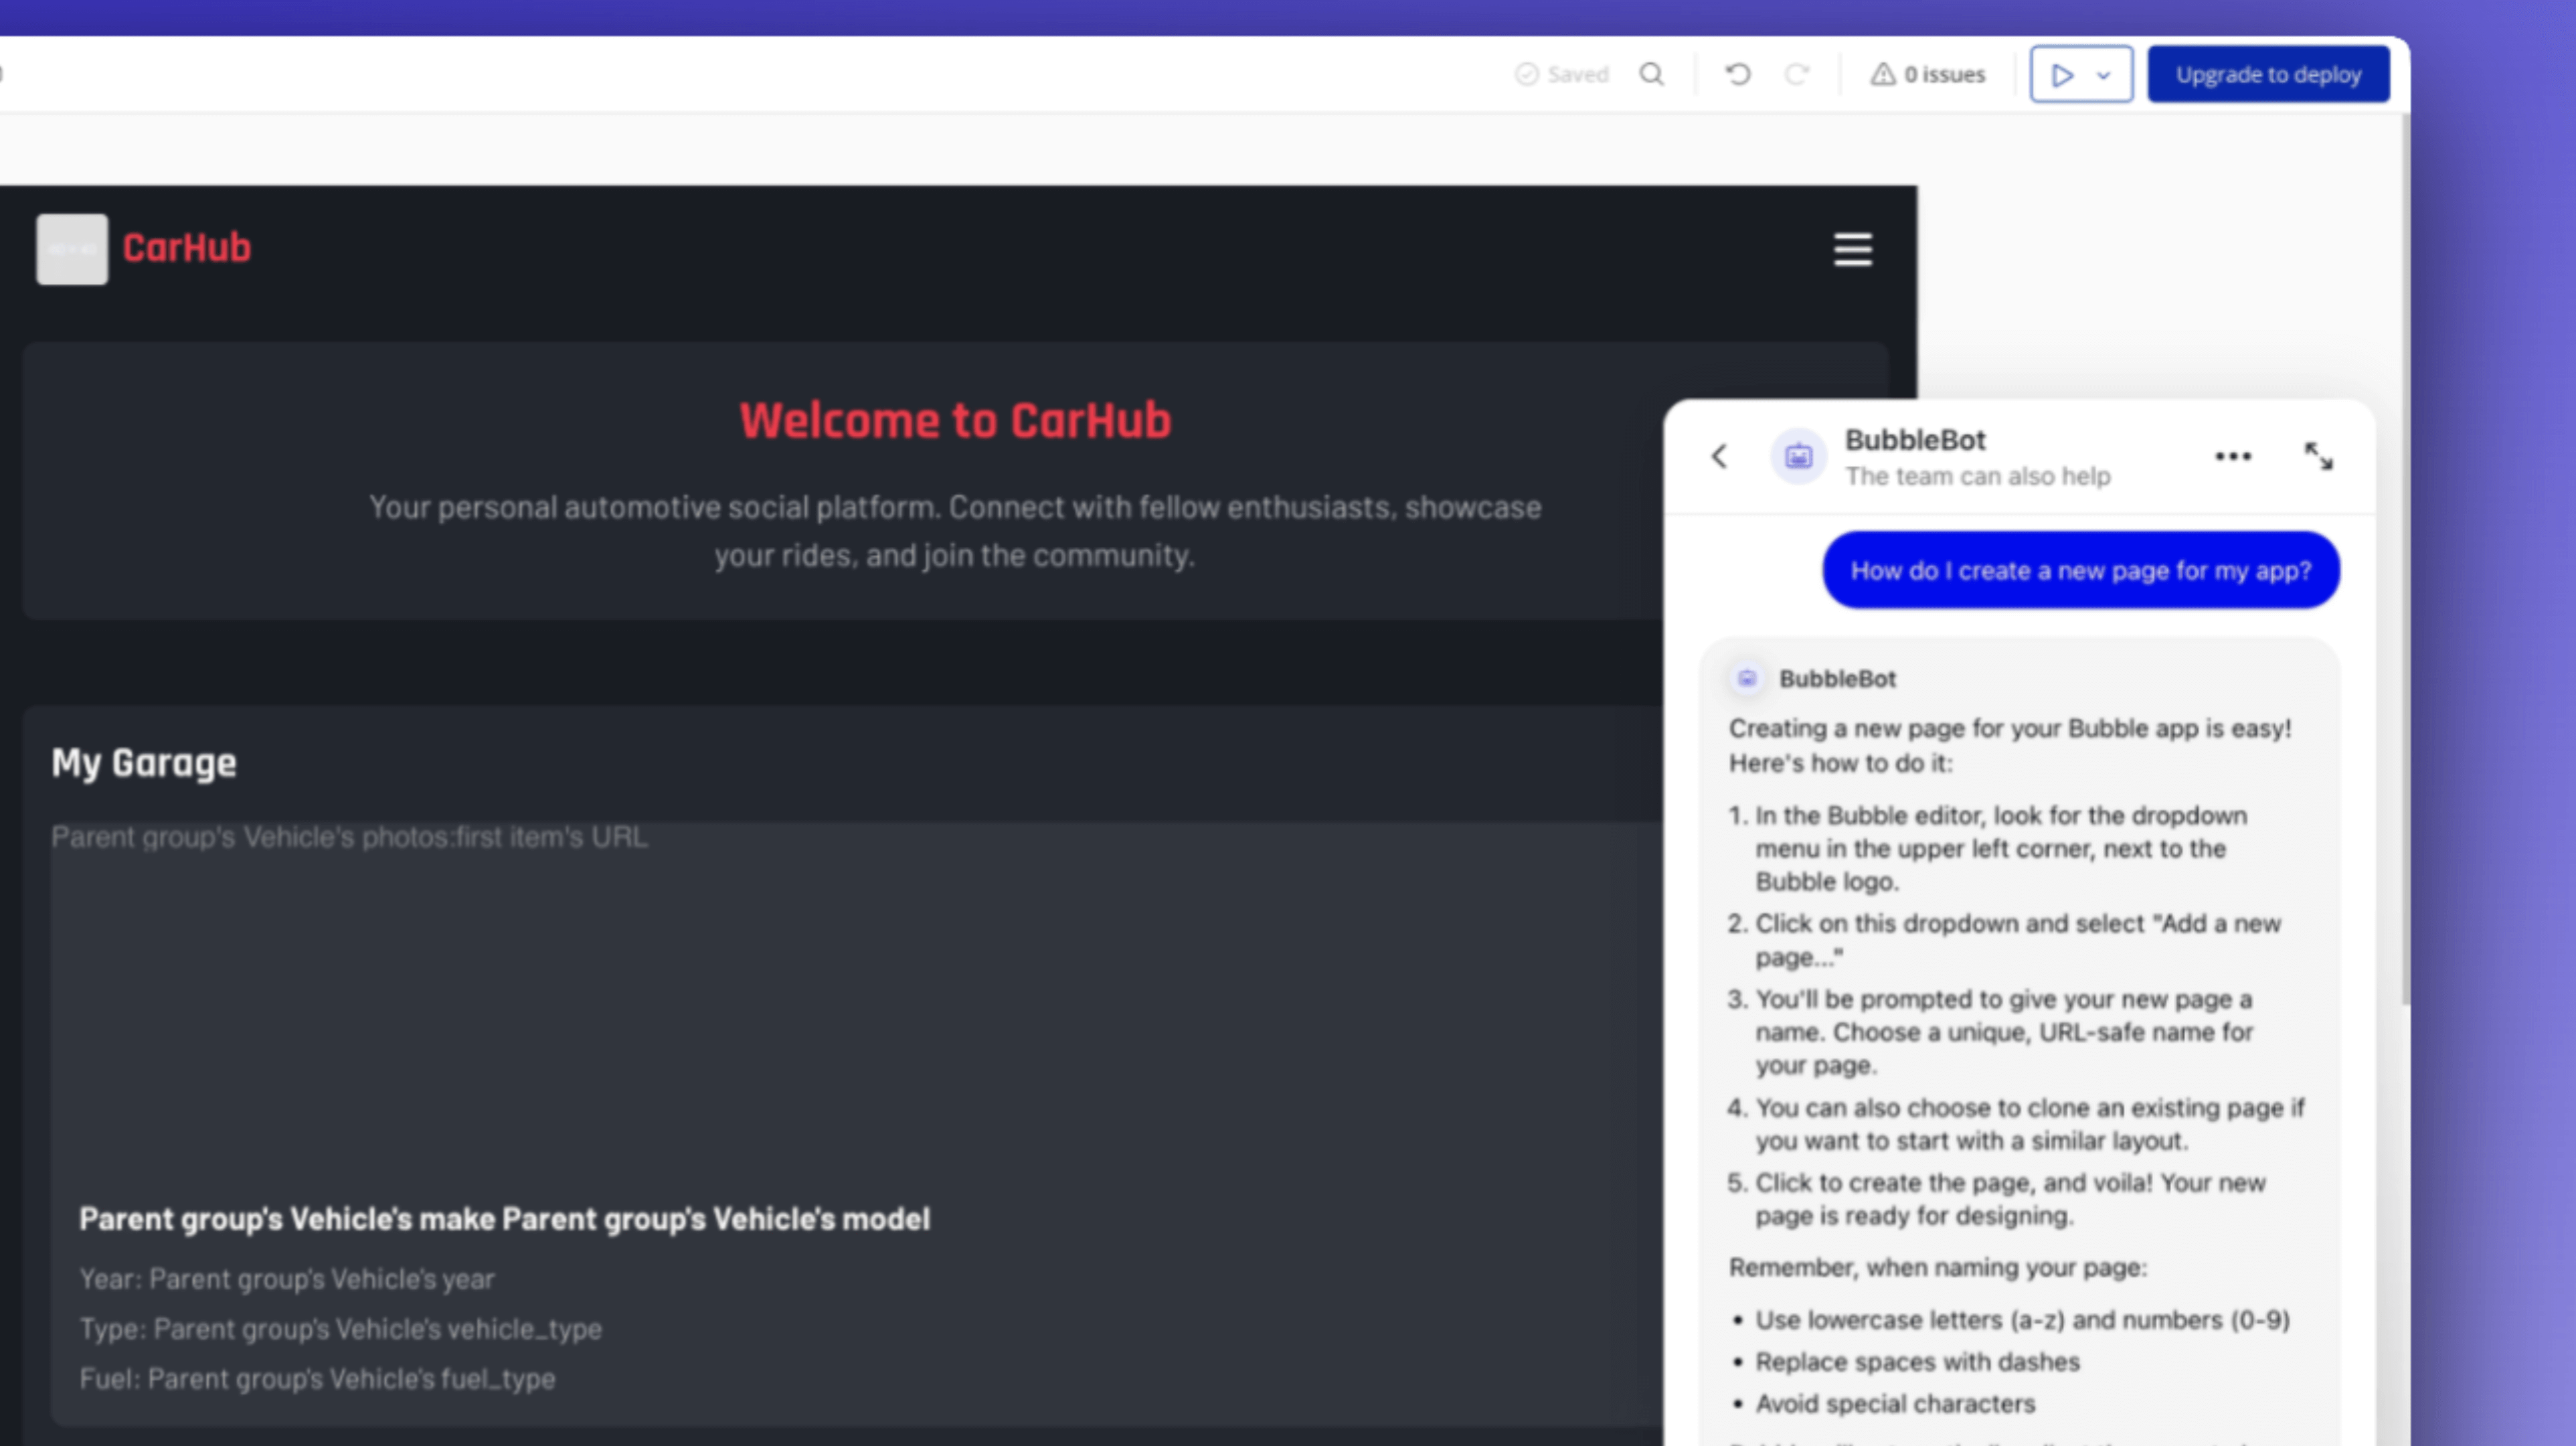
Task: Select the blue user message about creating a page
Action: pos(2080,569)
